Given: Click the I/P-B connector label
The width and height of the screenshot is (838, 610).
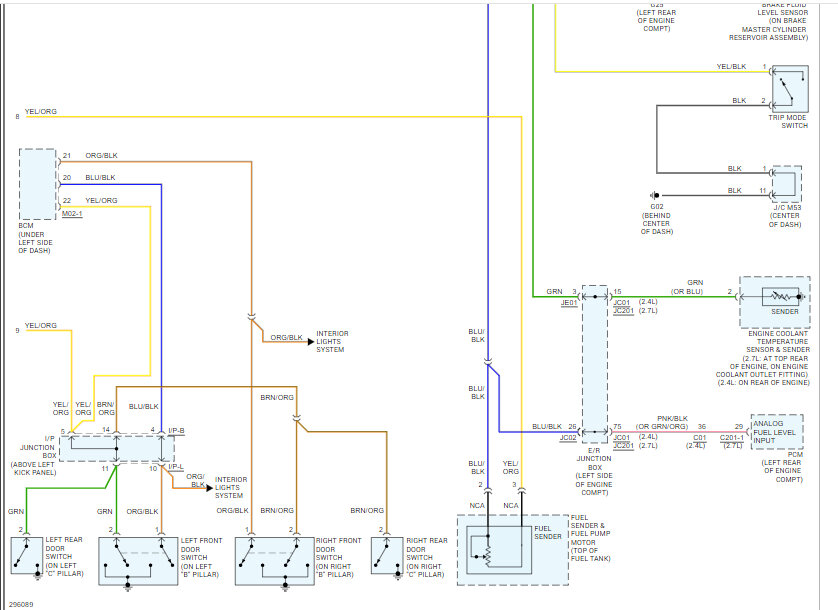Looking at the screenshot, I should pos(176,430).
